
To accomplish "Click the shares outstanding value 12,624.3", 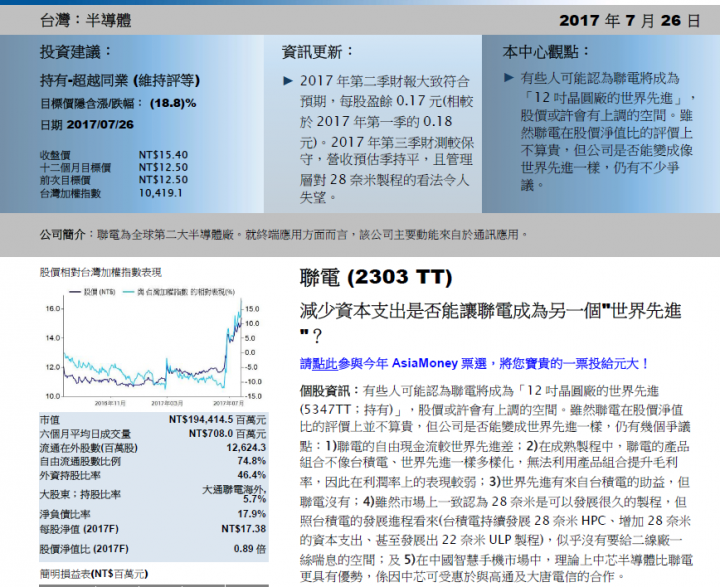I will [246, 447].
